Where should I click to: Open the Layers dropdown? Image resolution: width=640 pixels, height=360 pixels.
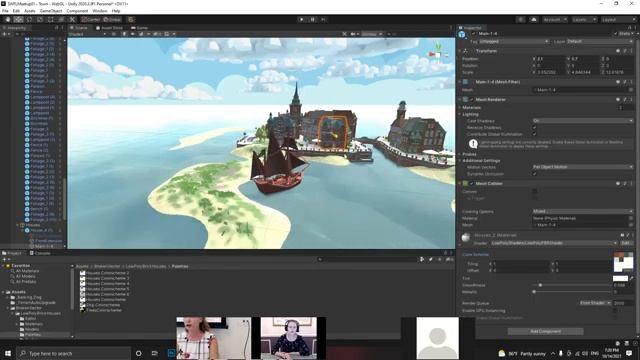pyautogui.click(x=584, y=19)
